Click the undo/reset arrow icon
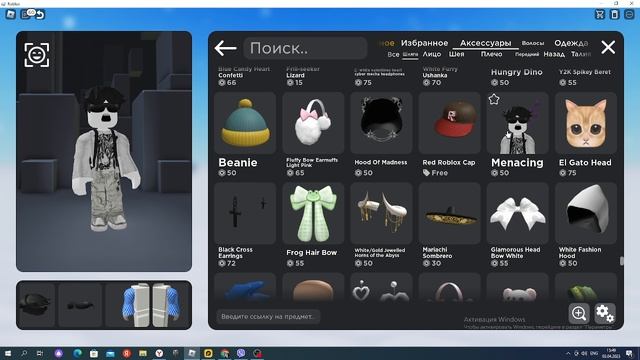The width and height of the screenshot is (640, 360). (40, 15)
